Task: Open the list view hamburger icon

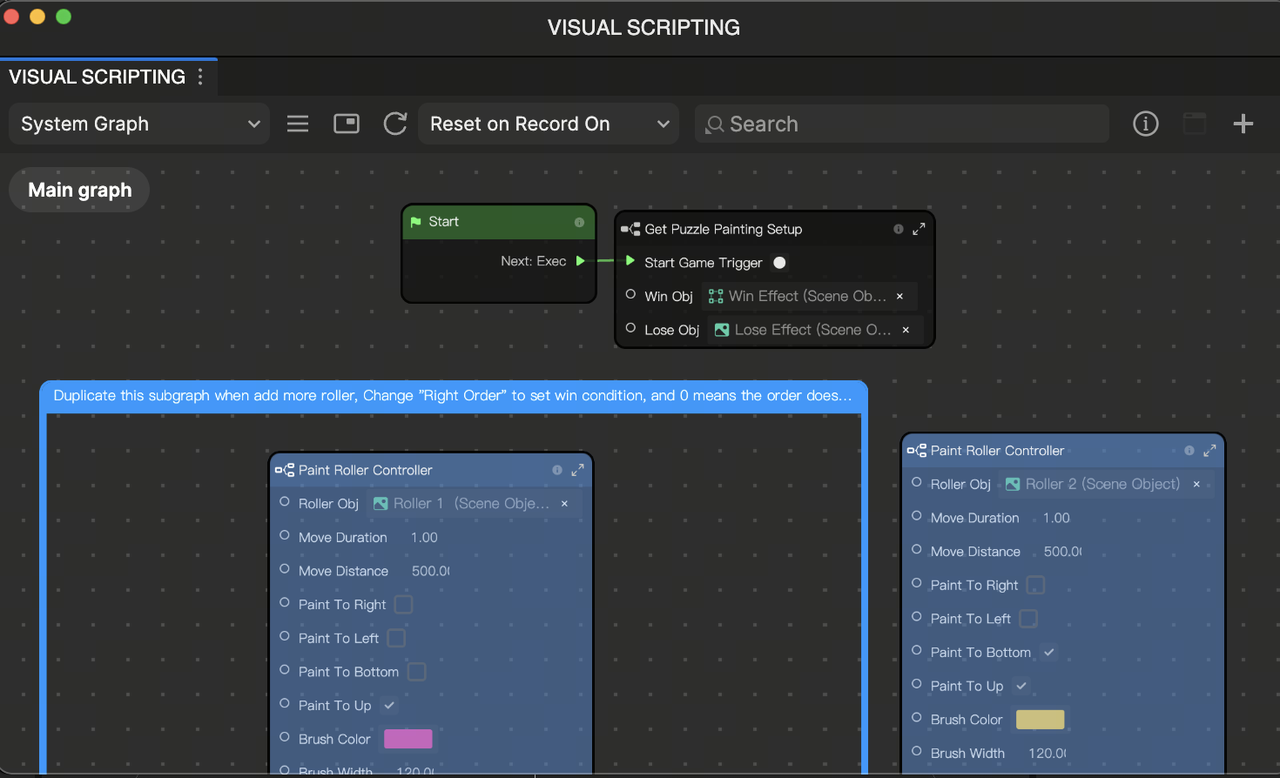Action: click(298, 124)
